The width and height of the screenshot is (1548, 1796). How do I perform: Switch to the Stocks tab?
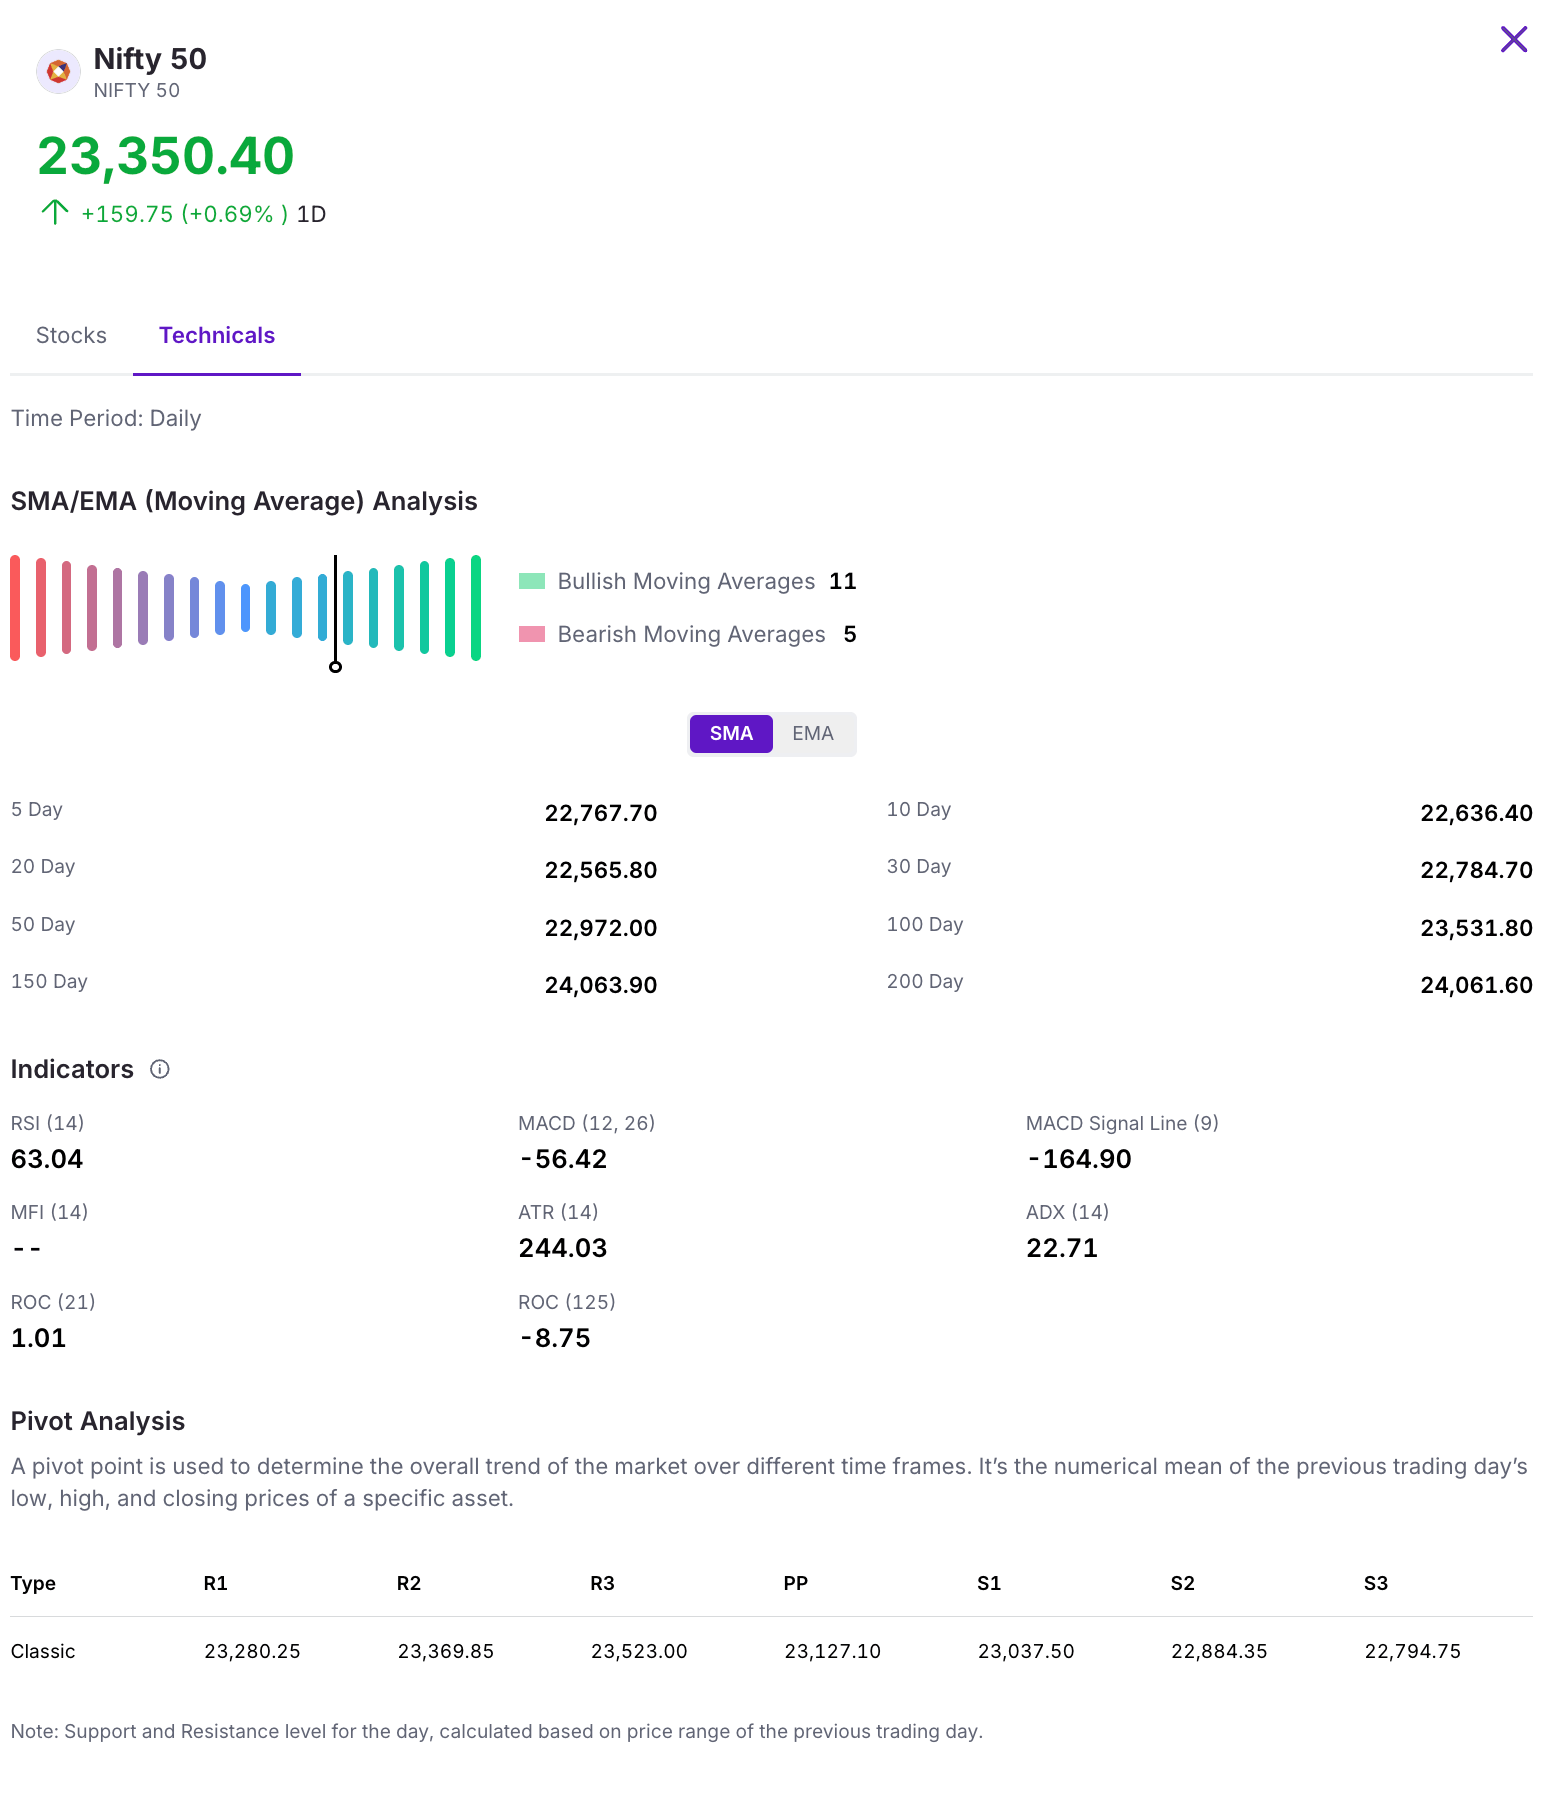pyautogui.click(x=71, y=336)
